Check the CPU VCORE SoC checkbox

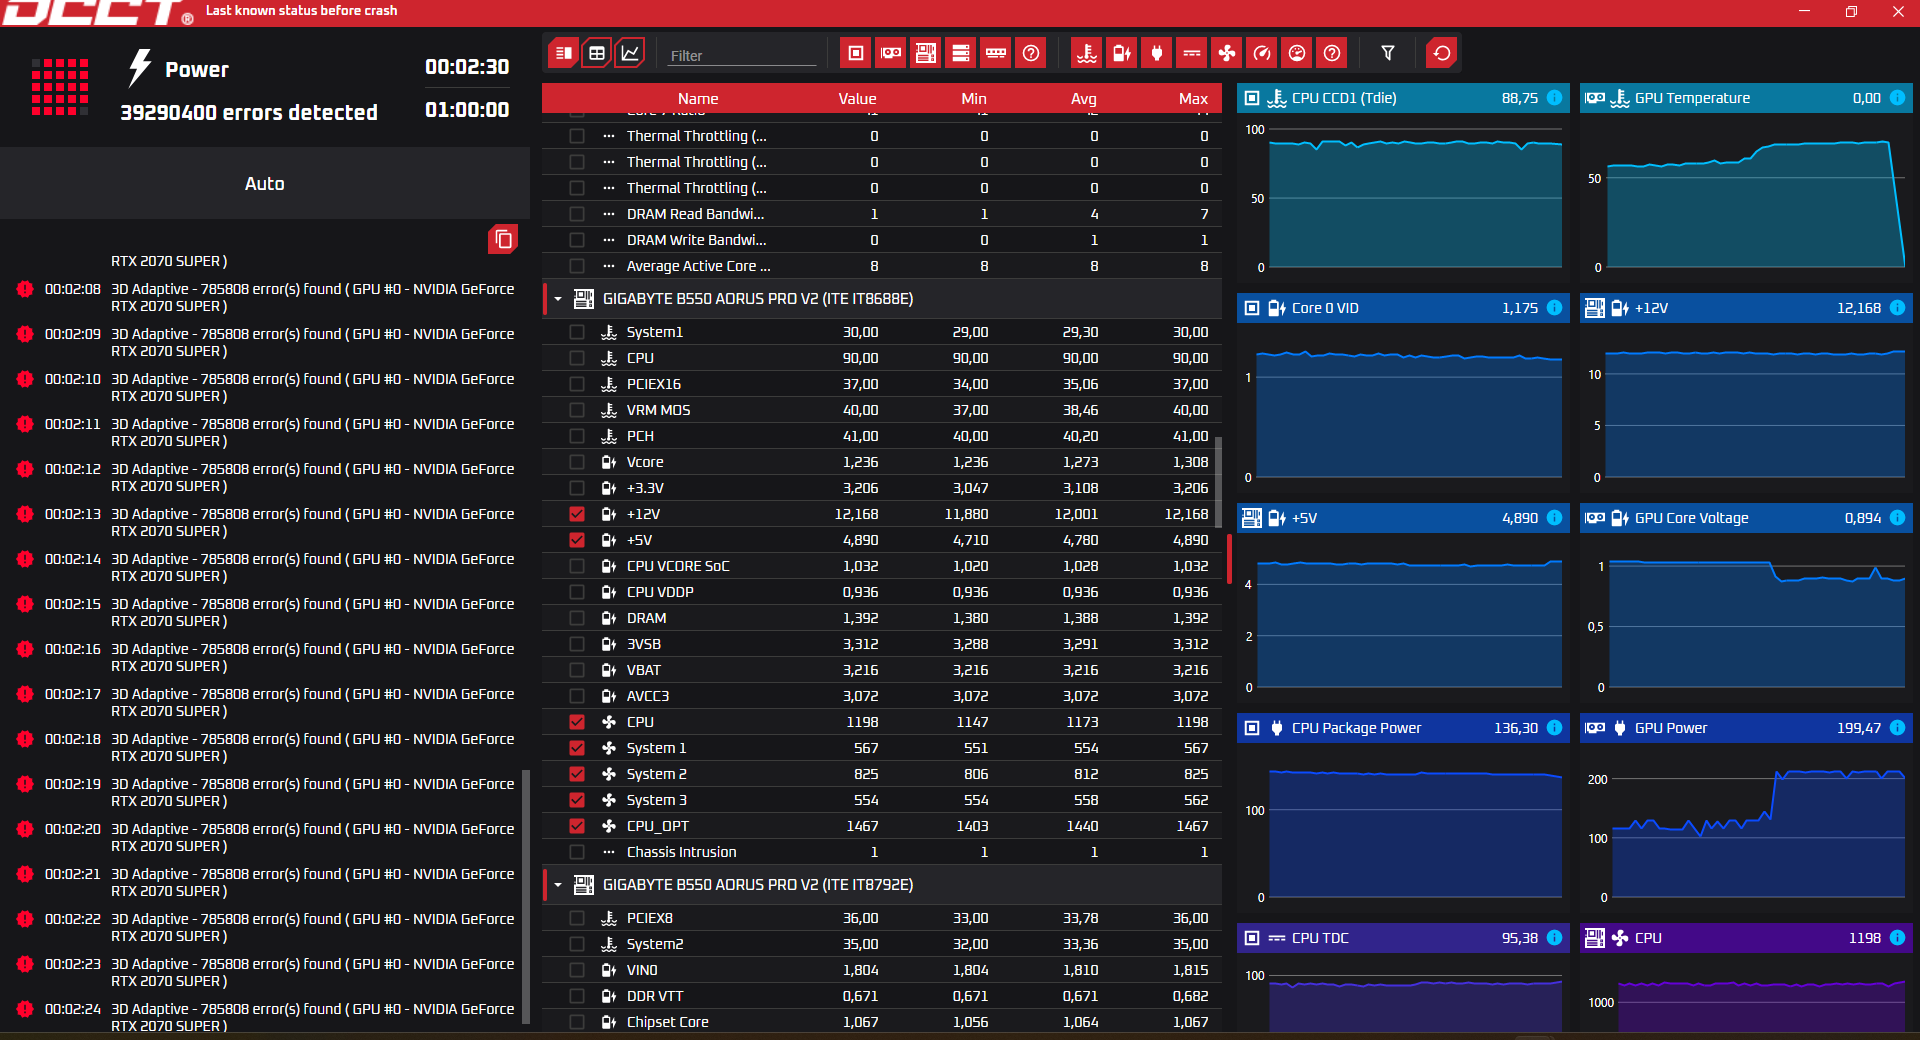pyautogui.click(x=577, y=566)
